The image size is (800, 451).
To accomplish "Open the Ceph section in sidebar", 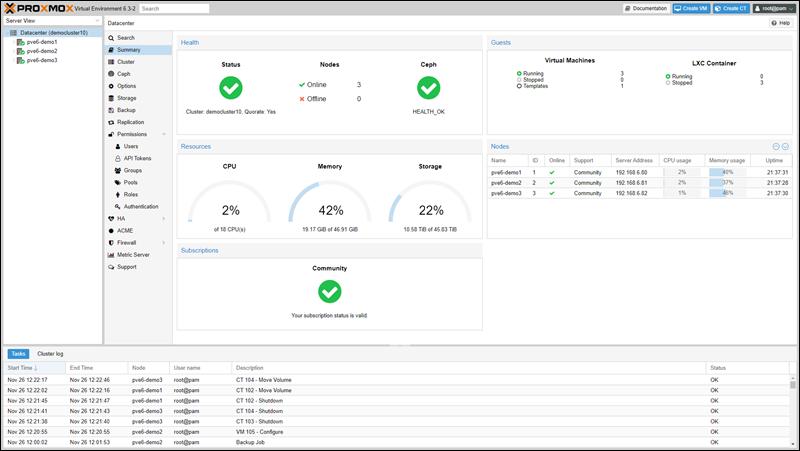I will tap(123, 74).
